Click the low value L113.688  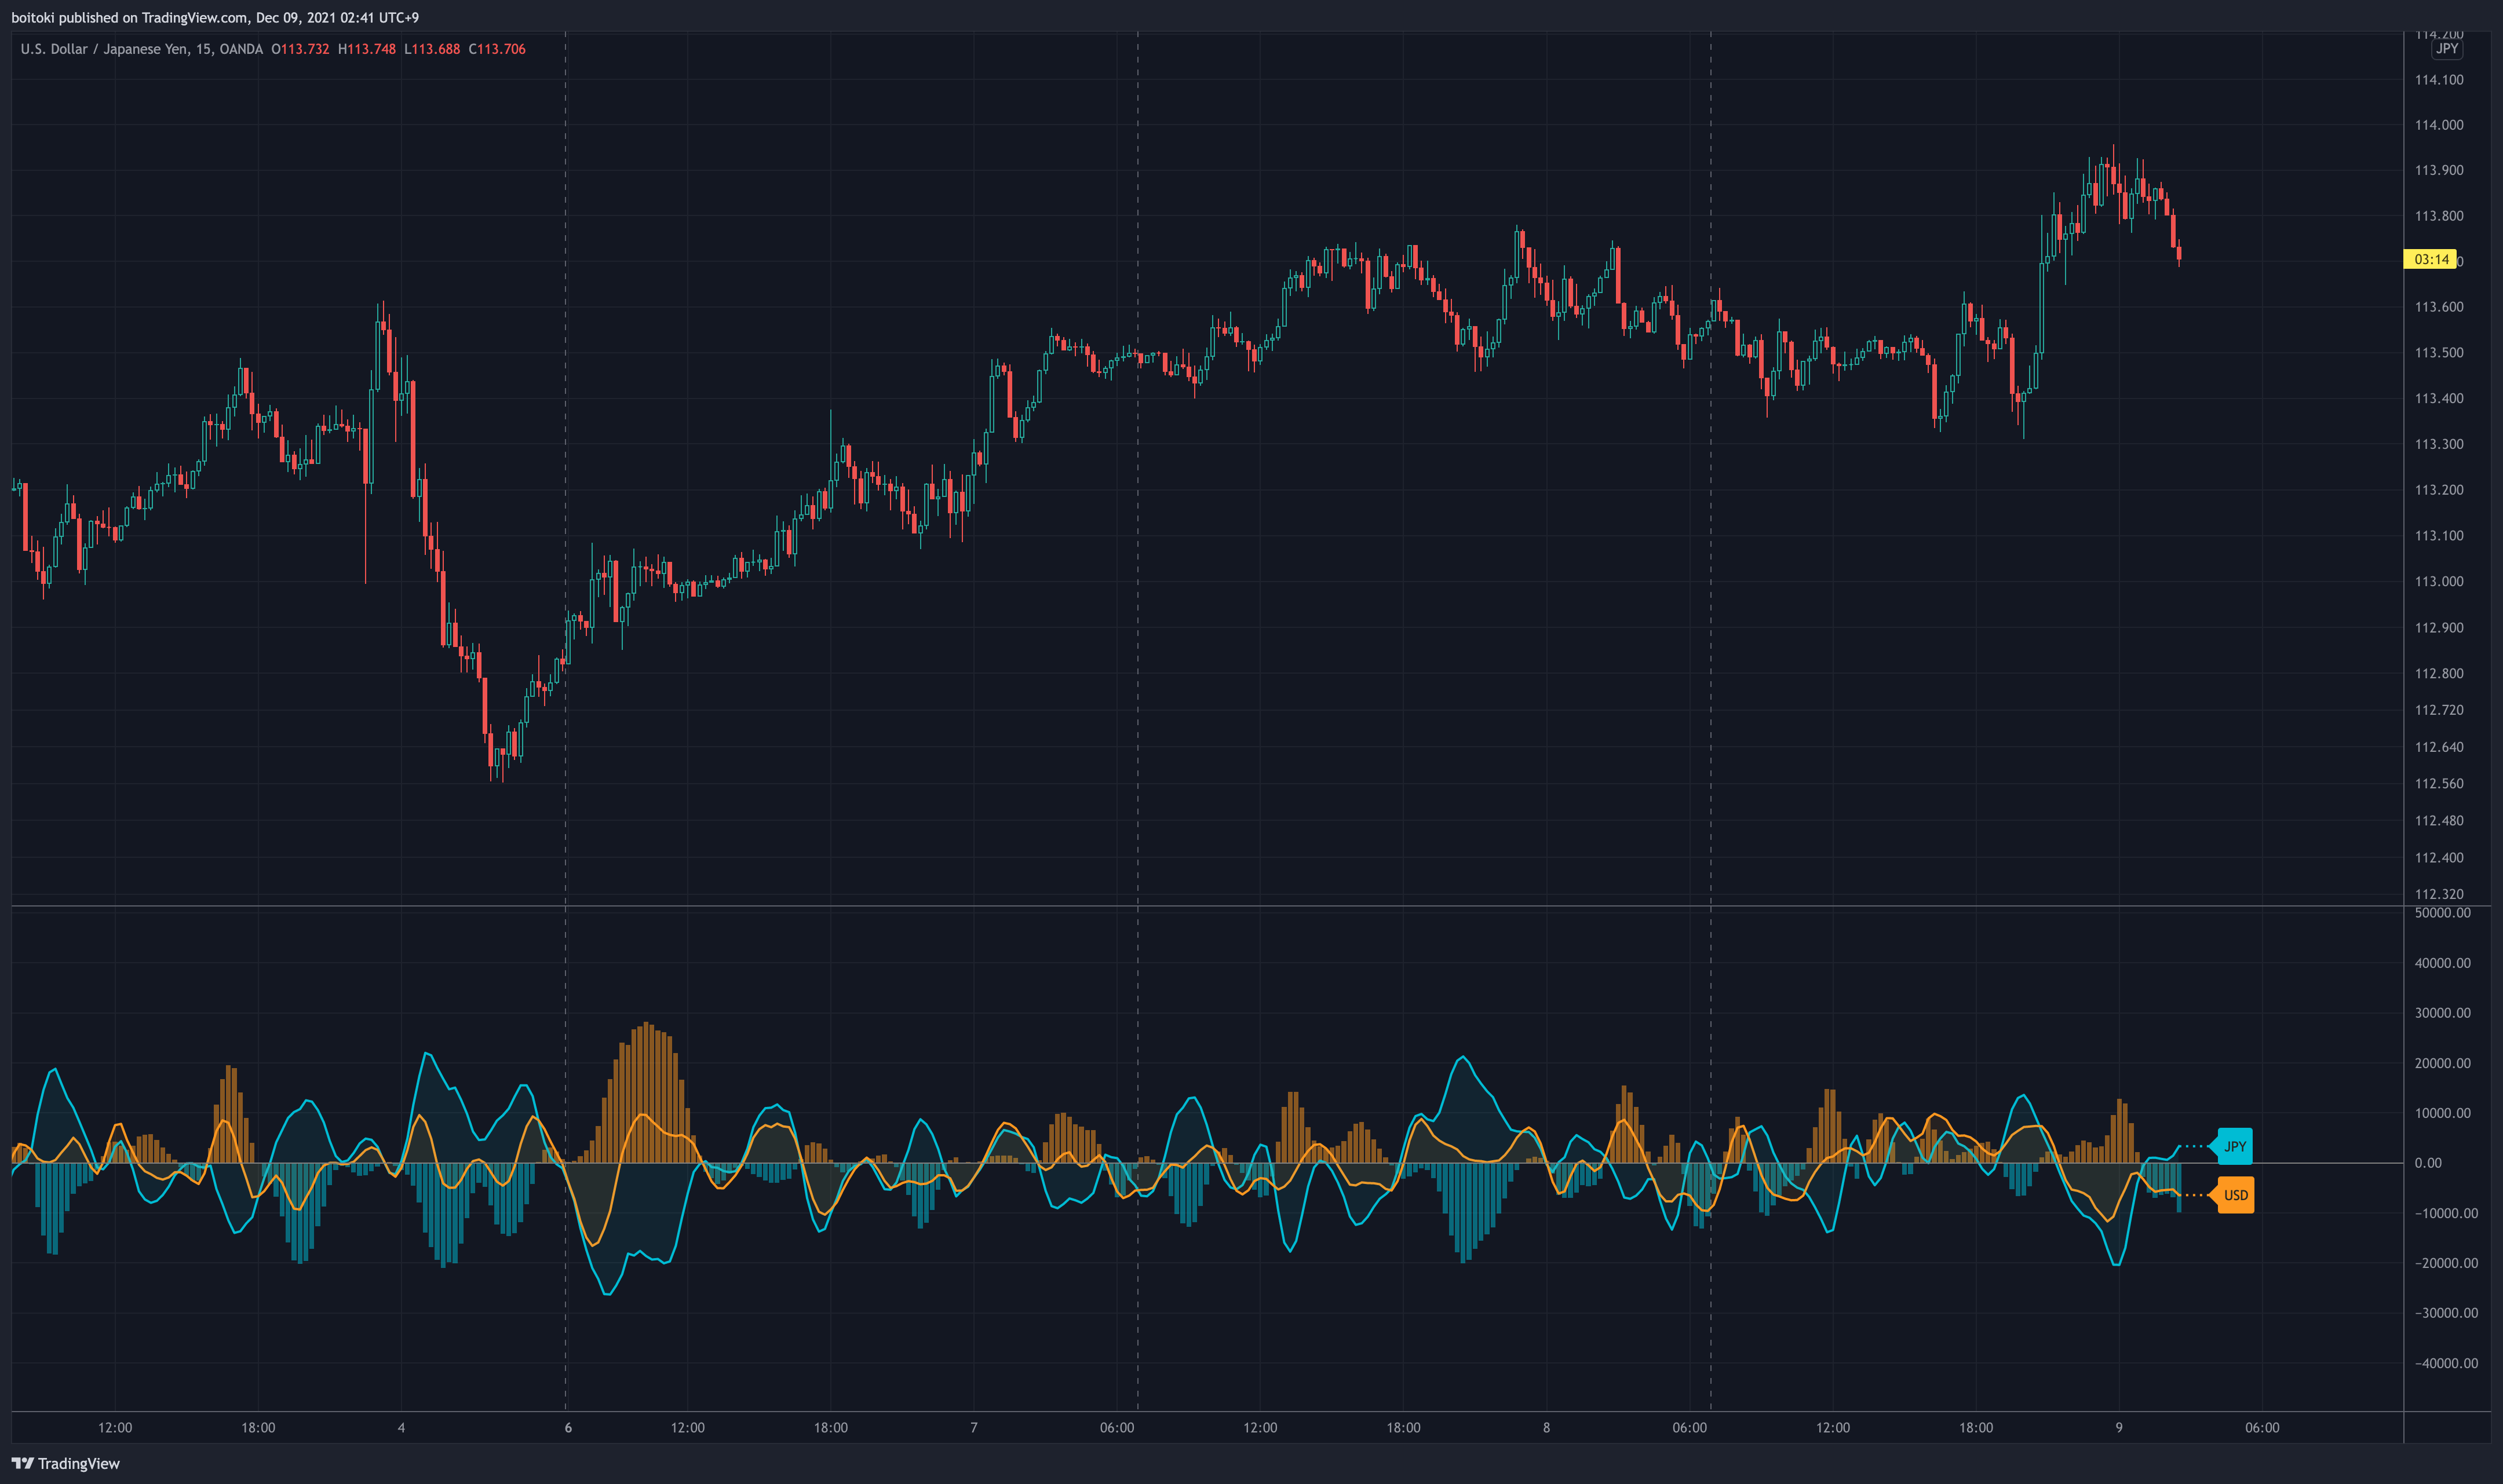432,49
